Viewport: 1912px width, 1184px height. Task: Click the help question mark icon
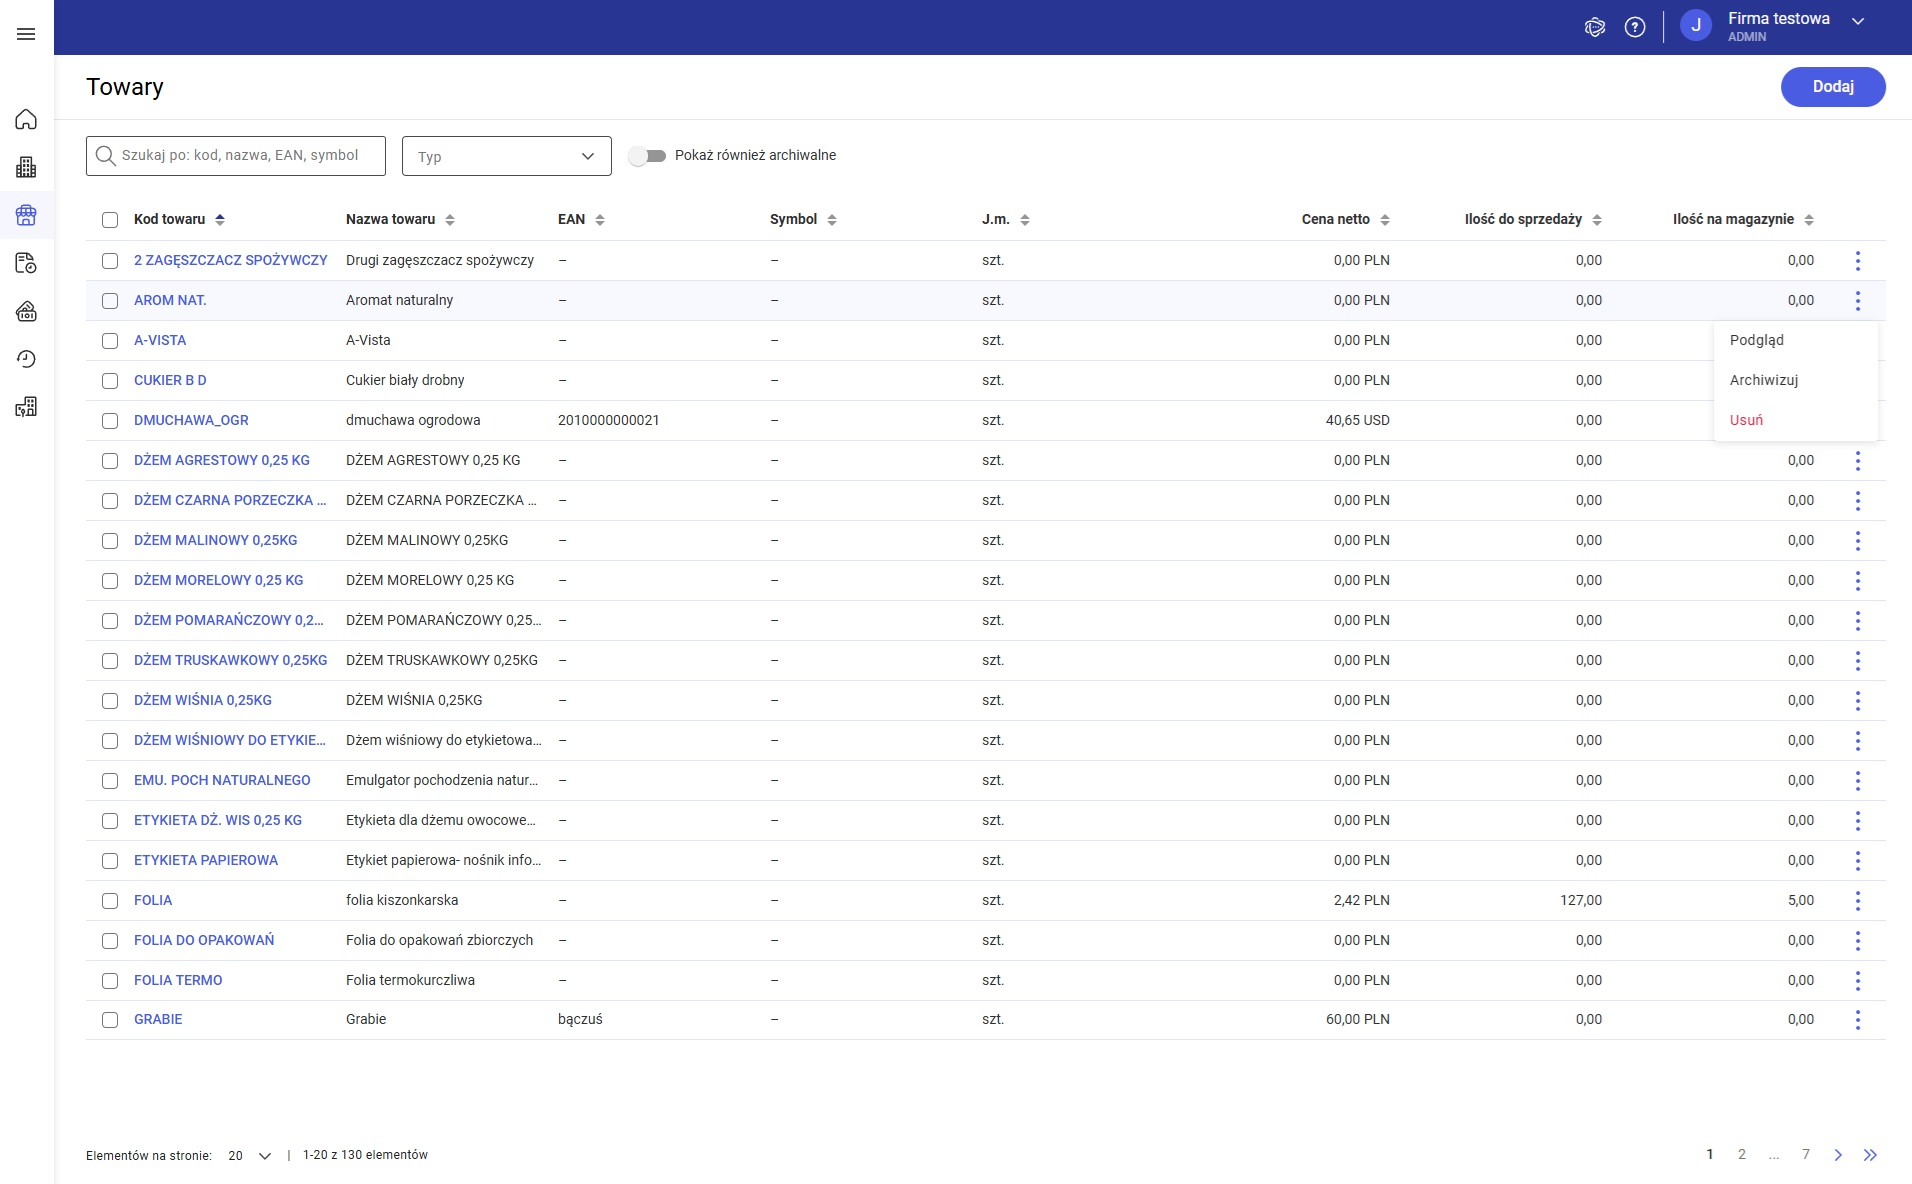(x=1635, y=27)
